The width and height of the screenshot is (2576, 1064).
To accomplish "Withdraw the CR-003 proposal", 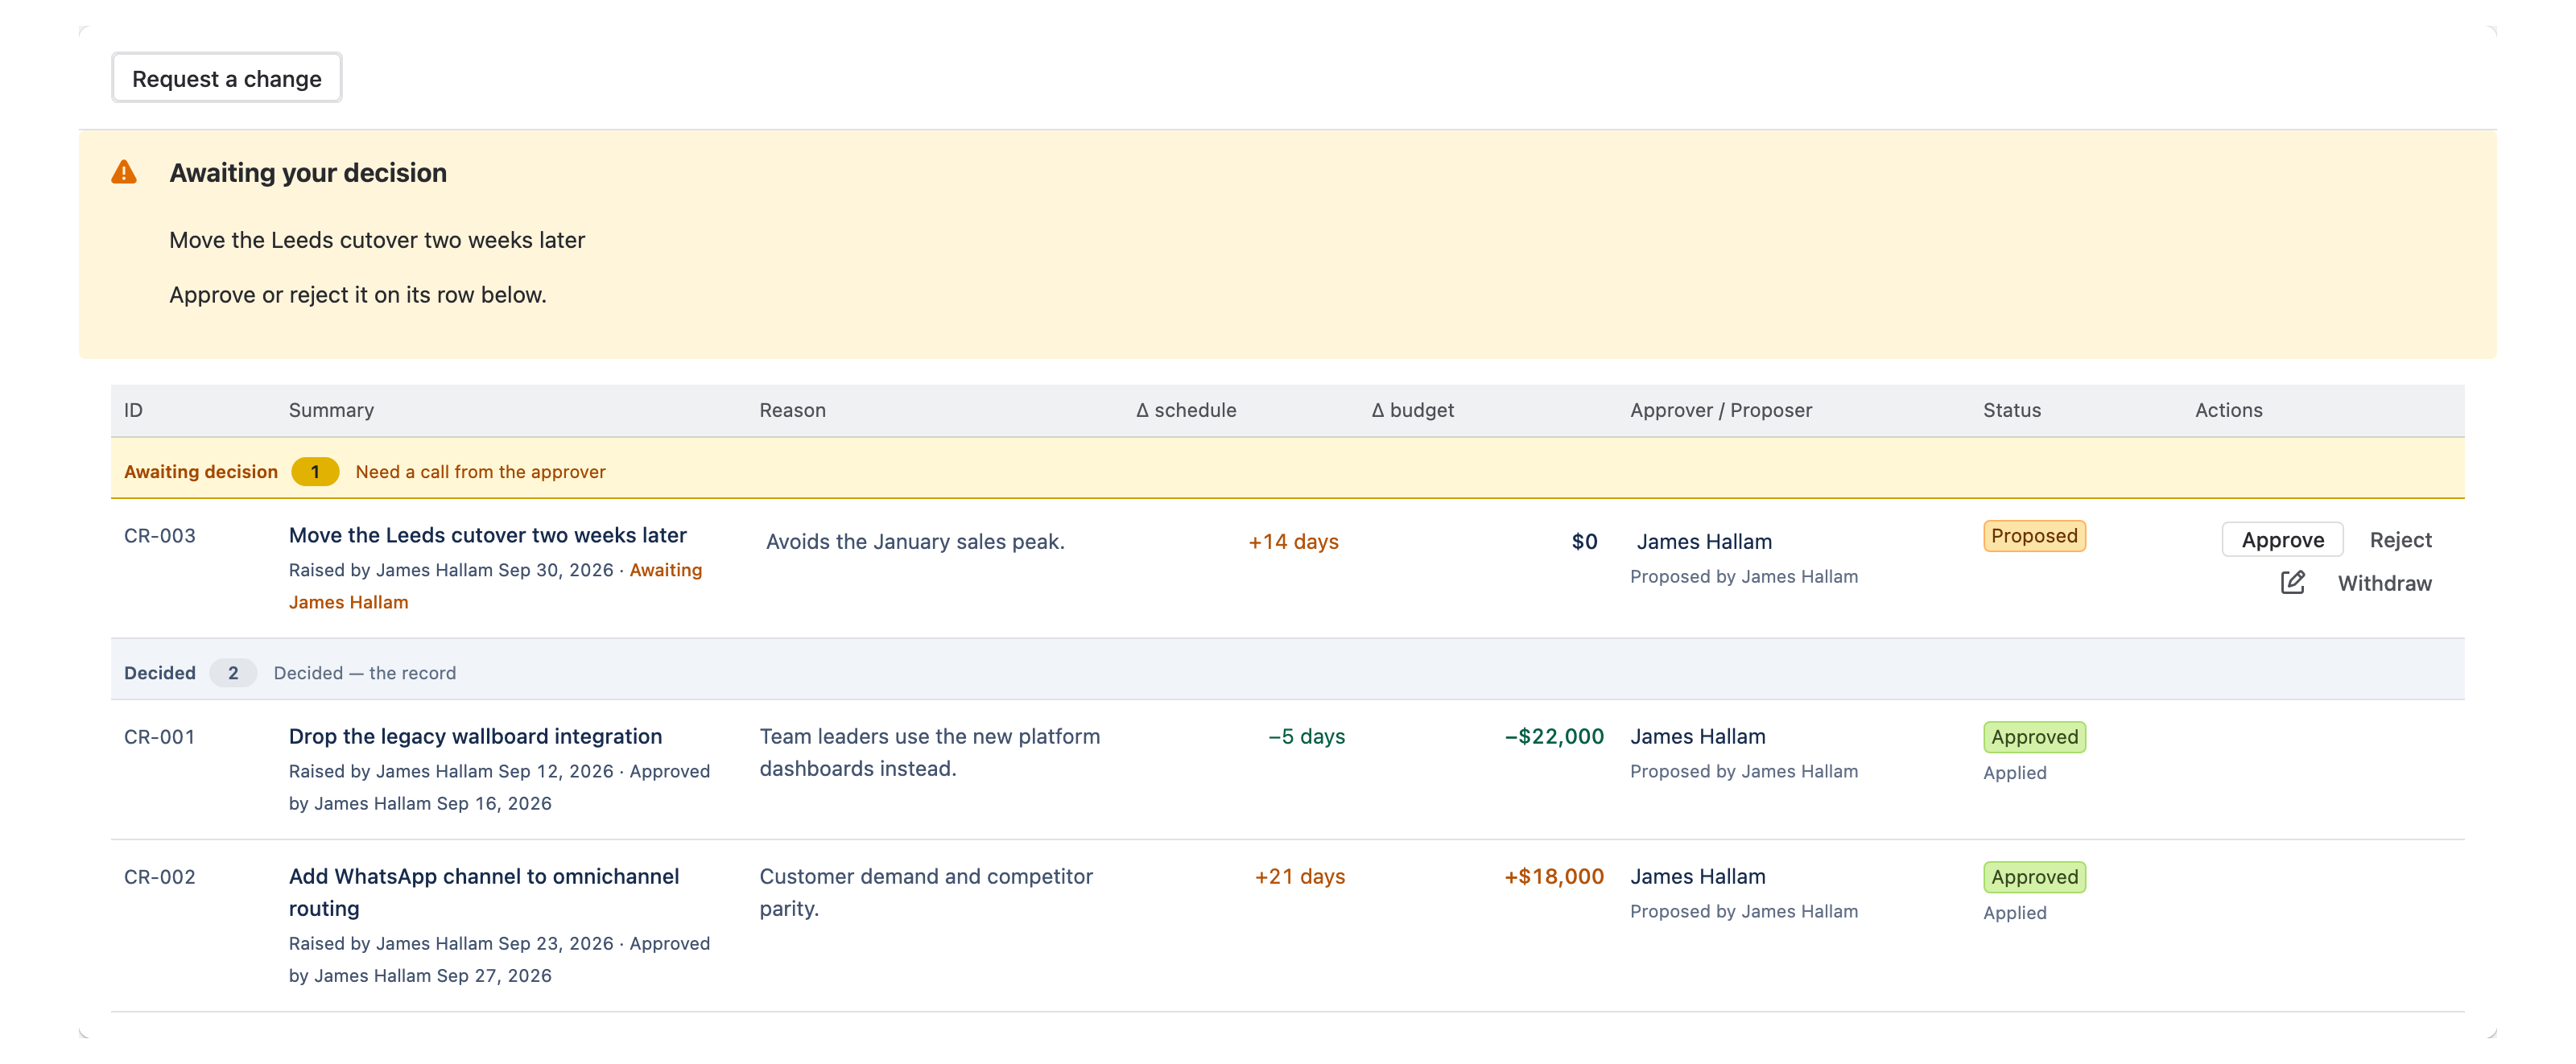I will coord(2384,583).
